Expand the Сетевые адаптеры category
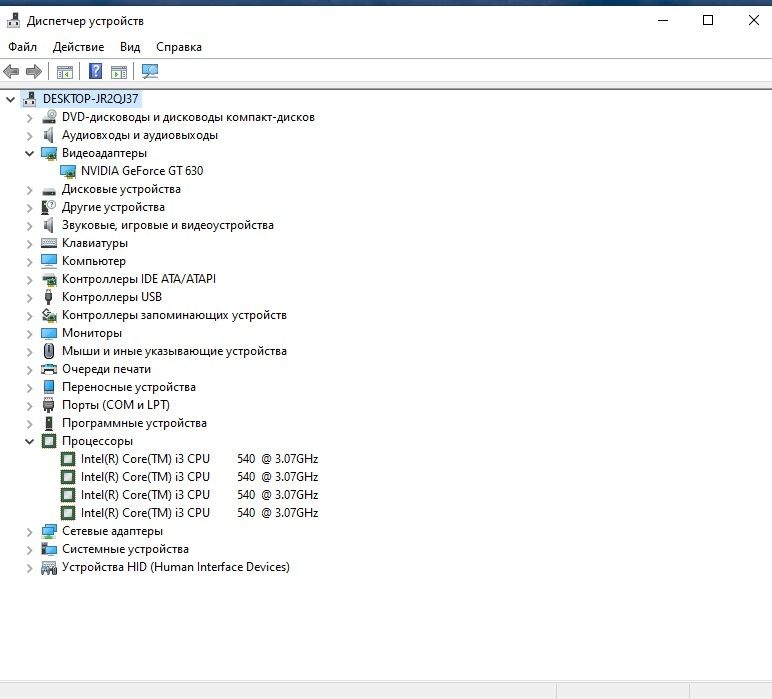Viewport: 772px width, 699px height. [30, 532]
